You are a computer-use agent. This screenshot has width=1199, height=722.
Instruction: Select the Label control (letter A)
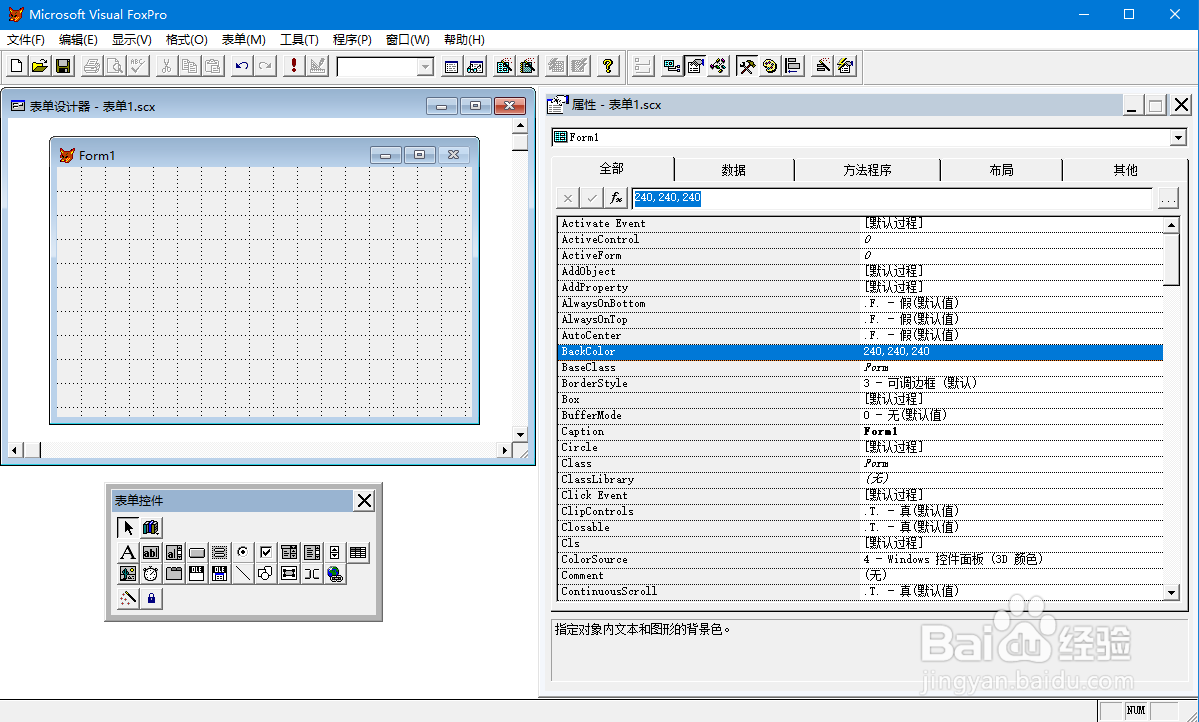click(x=128, y=552)
